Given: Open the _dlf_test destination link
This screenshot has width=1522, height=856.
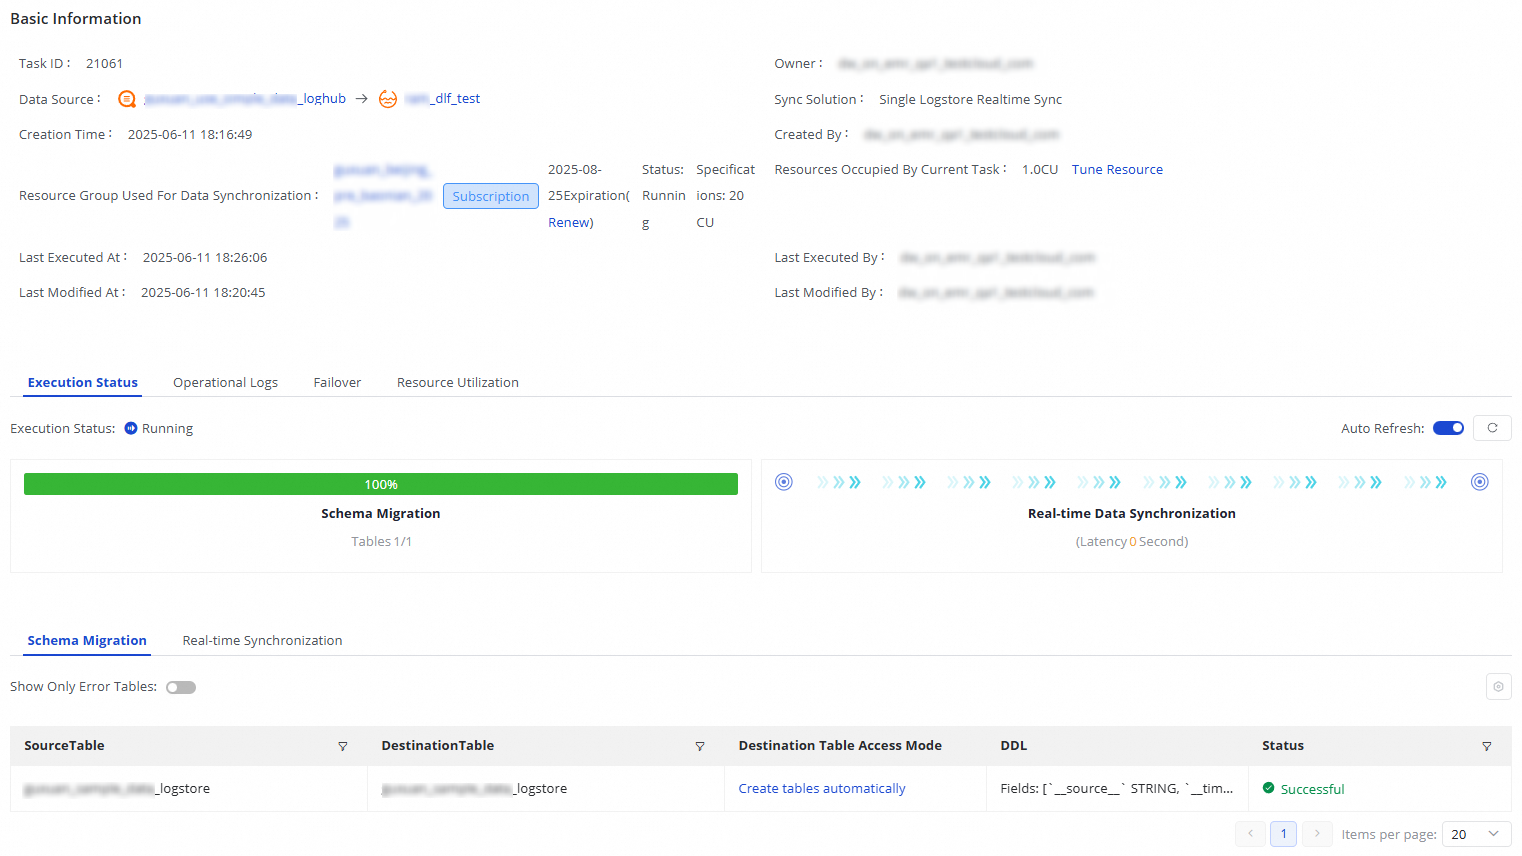Looking at the screenshot, I should pos(442,98).
